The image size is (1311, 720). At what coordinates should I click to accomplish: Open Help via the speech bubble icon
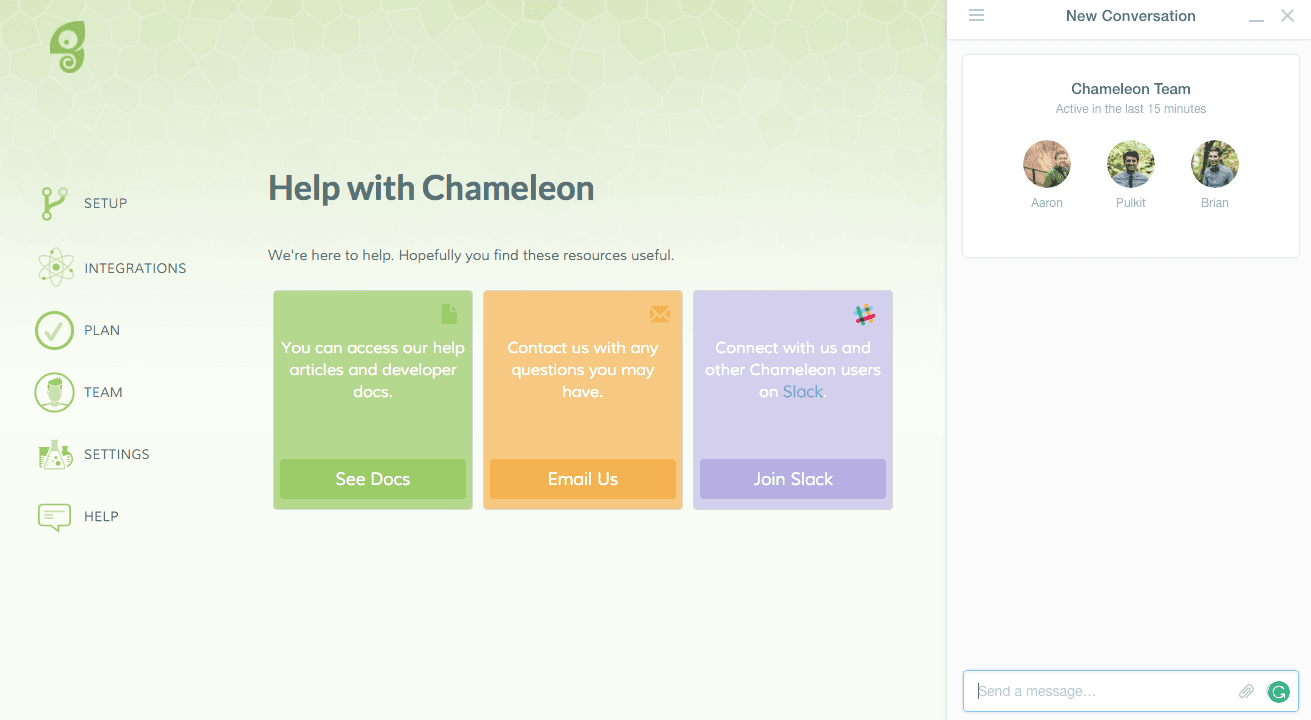pos(55,515)
